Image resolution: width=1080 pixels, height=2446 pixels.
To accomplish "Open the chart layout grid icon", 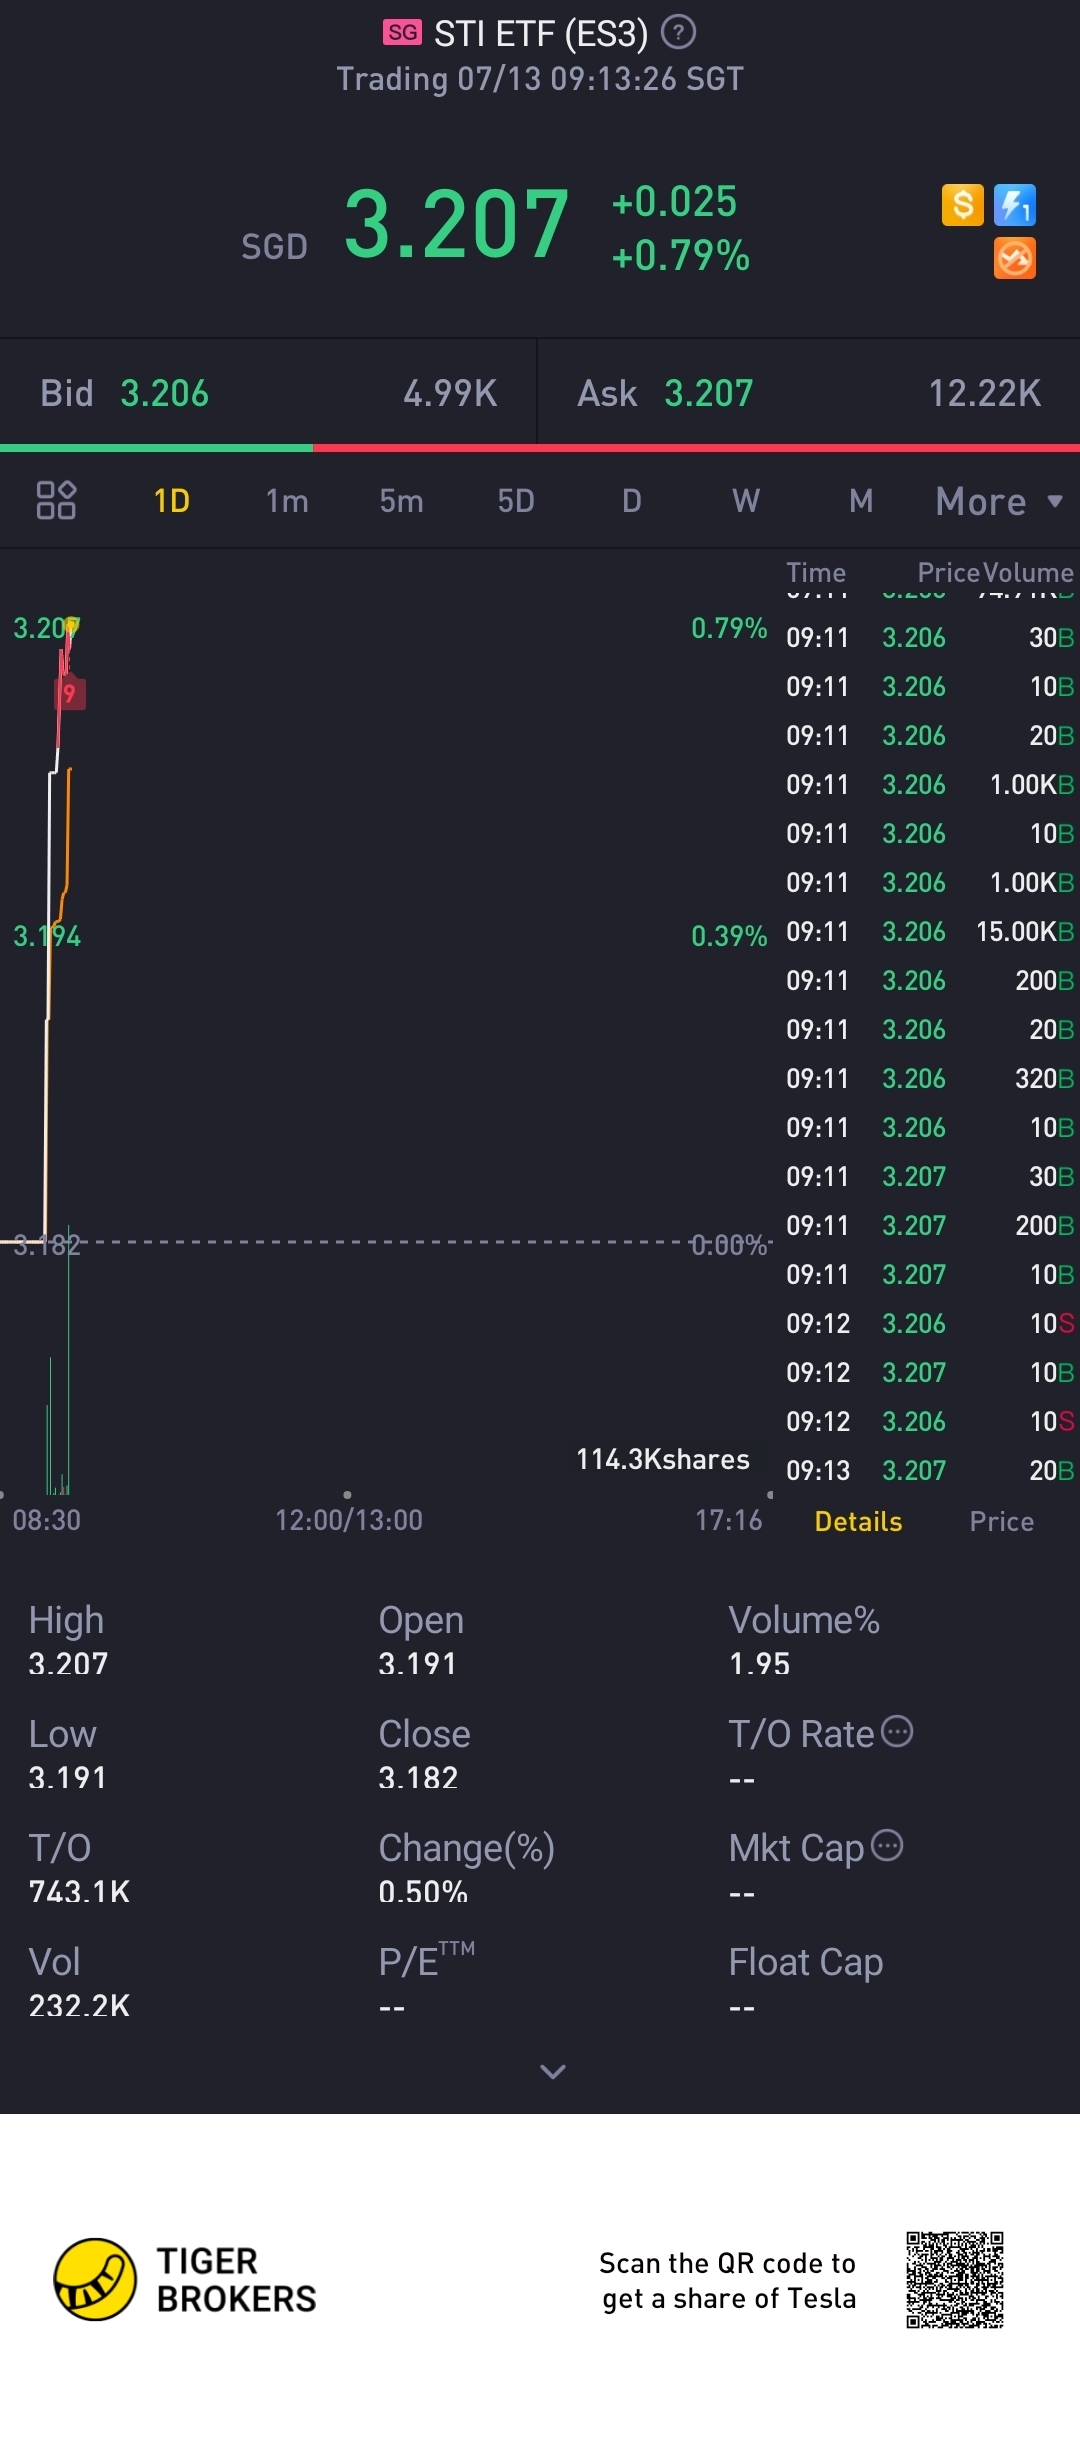I will [56, 500].
